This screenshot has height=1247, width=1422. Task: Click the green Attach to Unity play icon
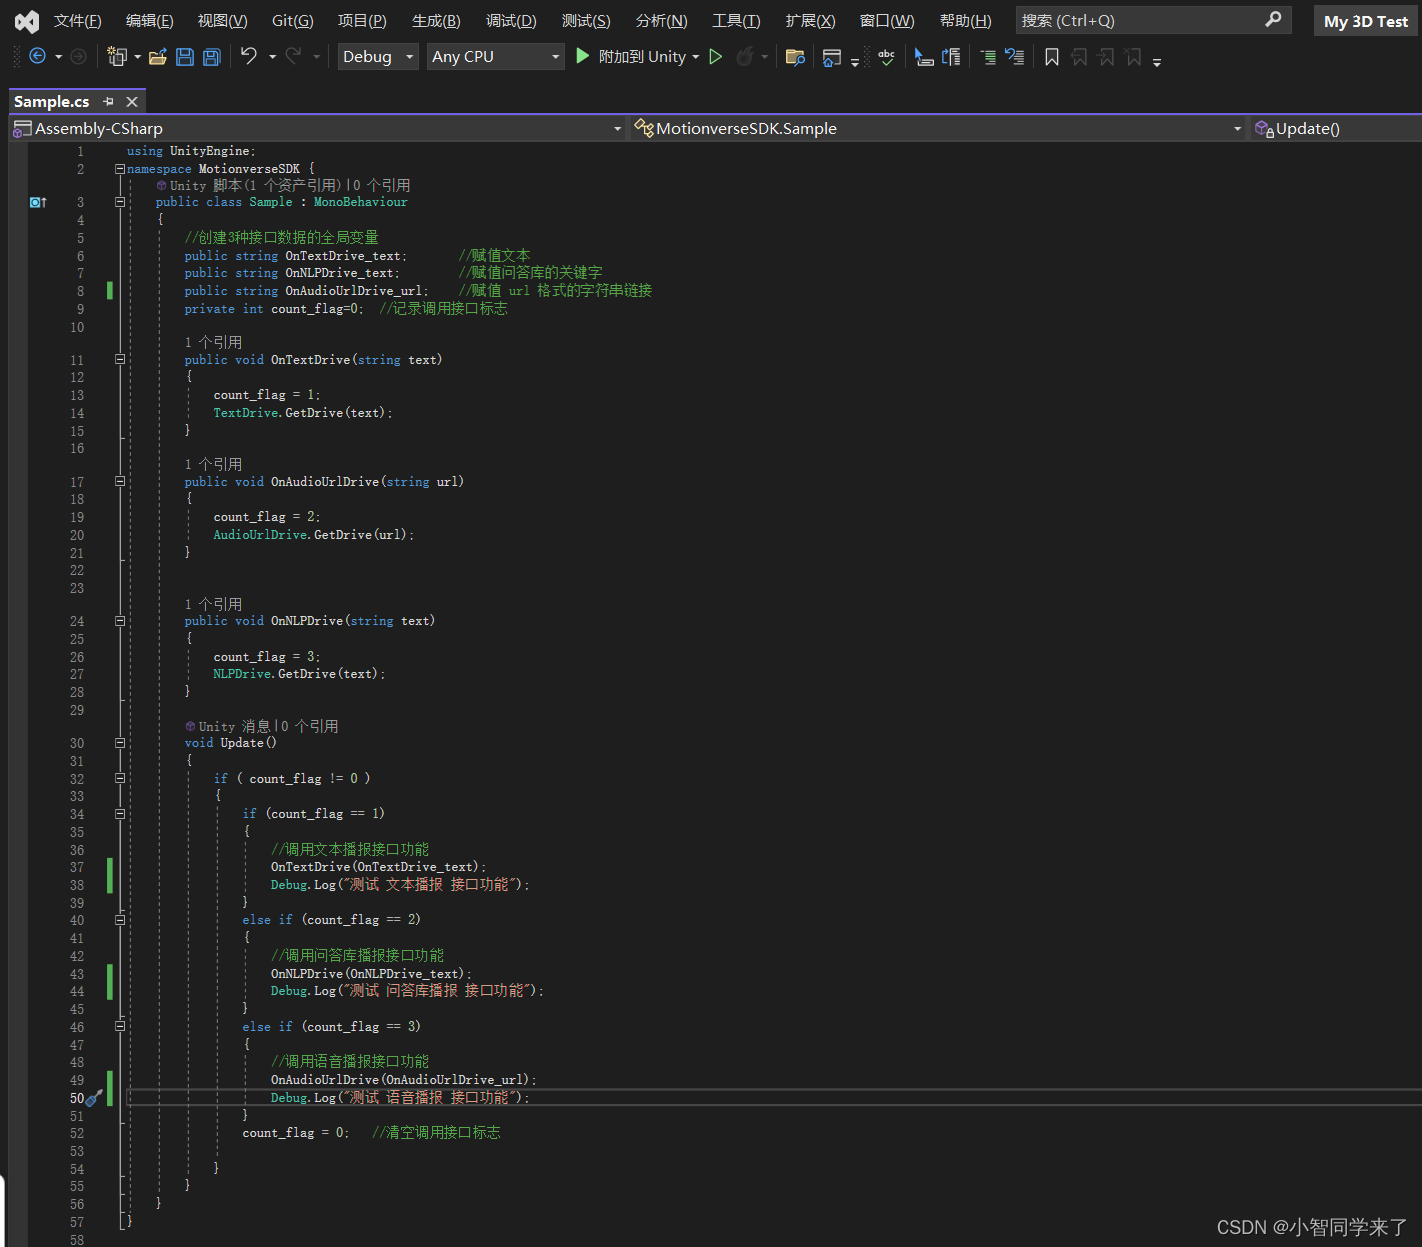click(x=583, y=57)
